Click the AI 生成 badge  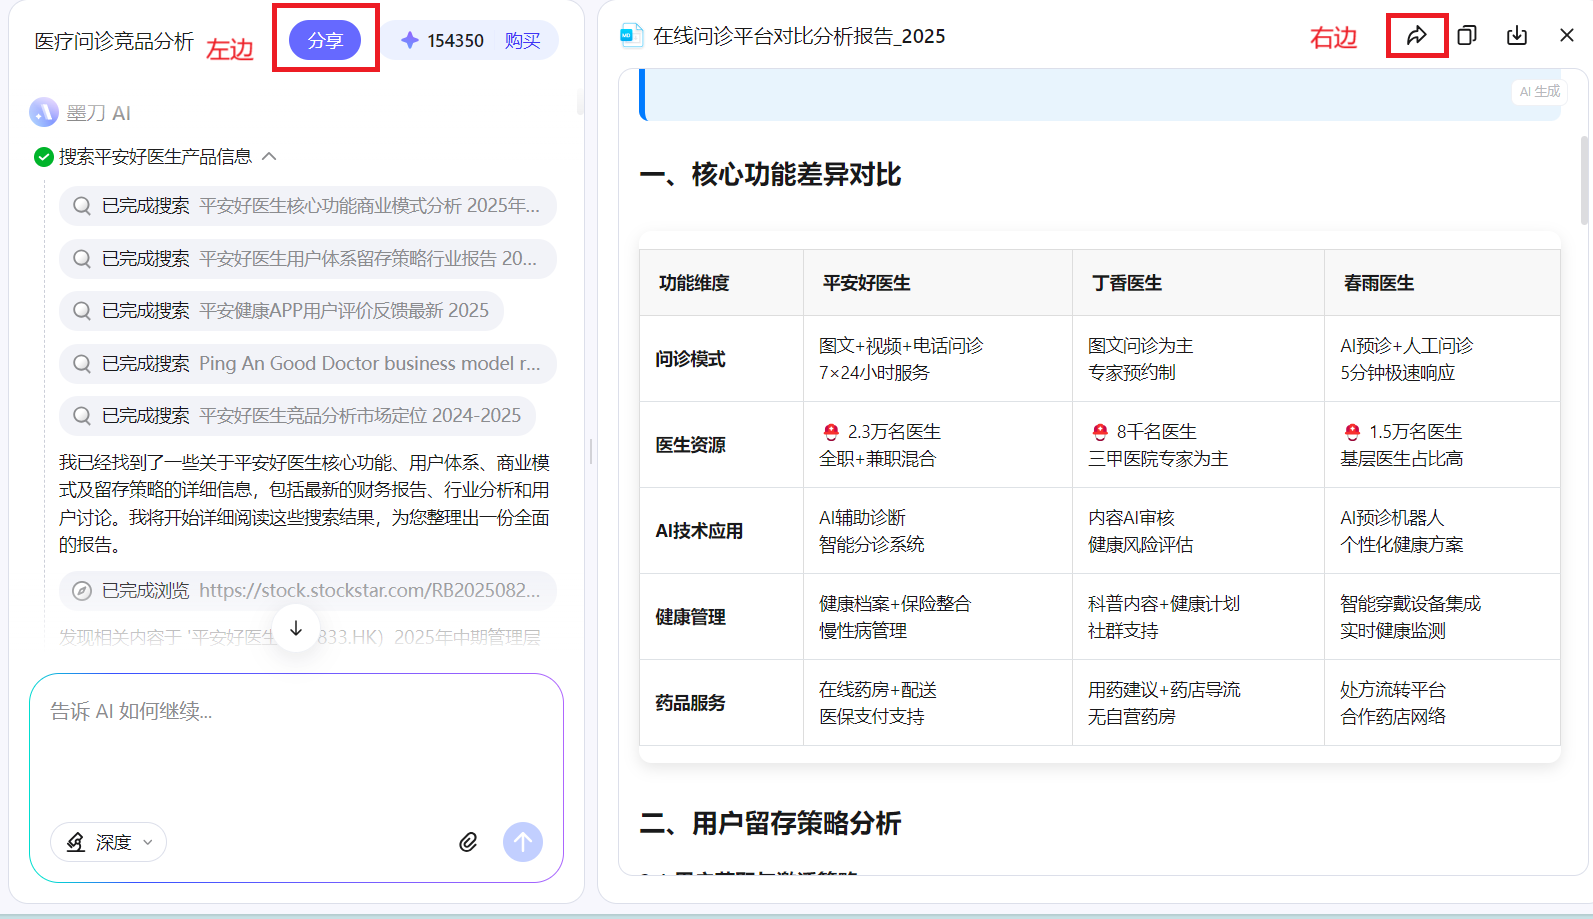point(1539,92)
